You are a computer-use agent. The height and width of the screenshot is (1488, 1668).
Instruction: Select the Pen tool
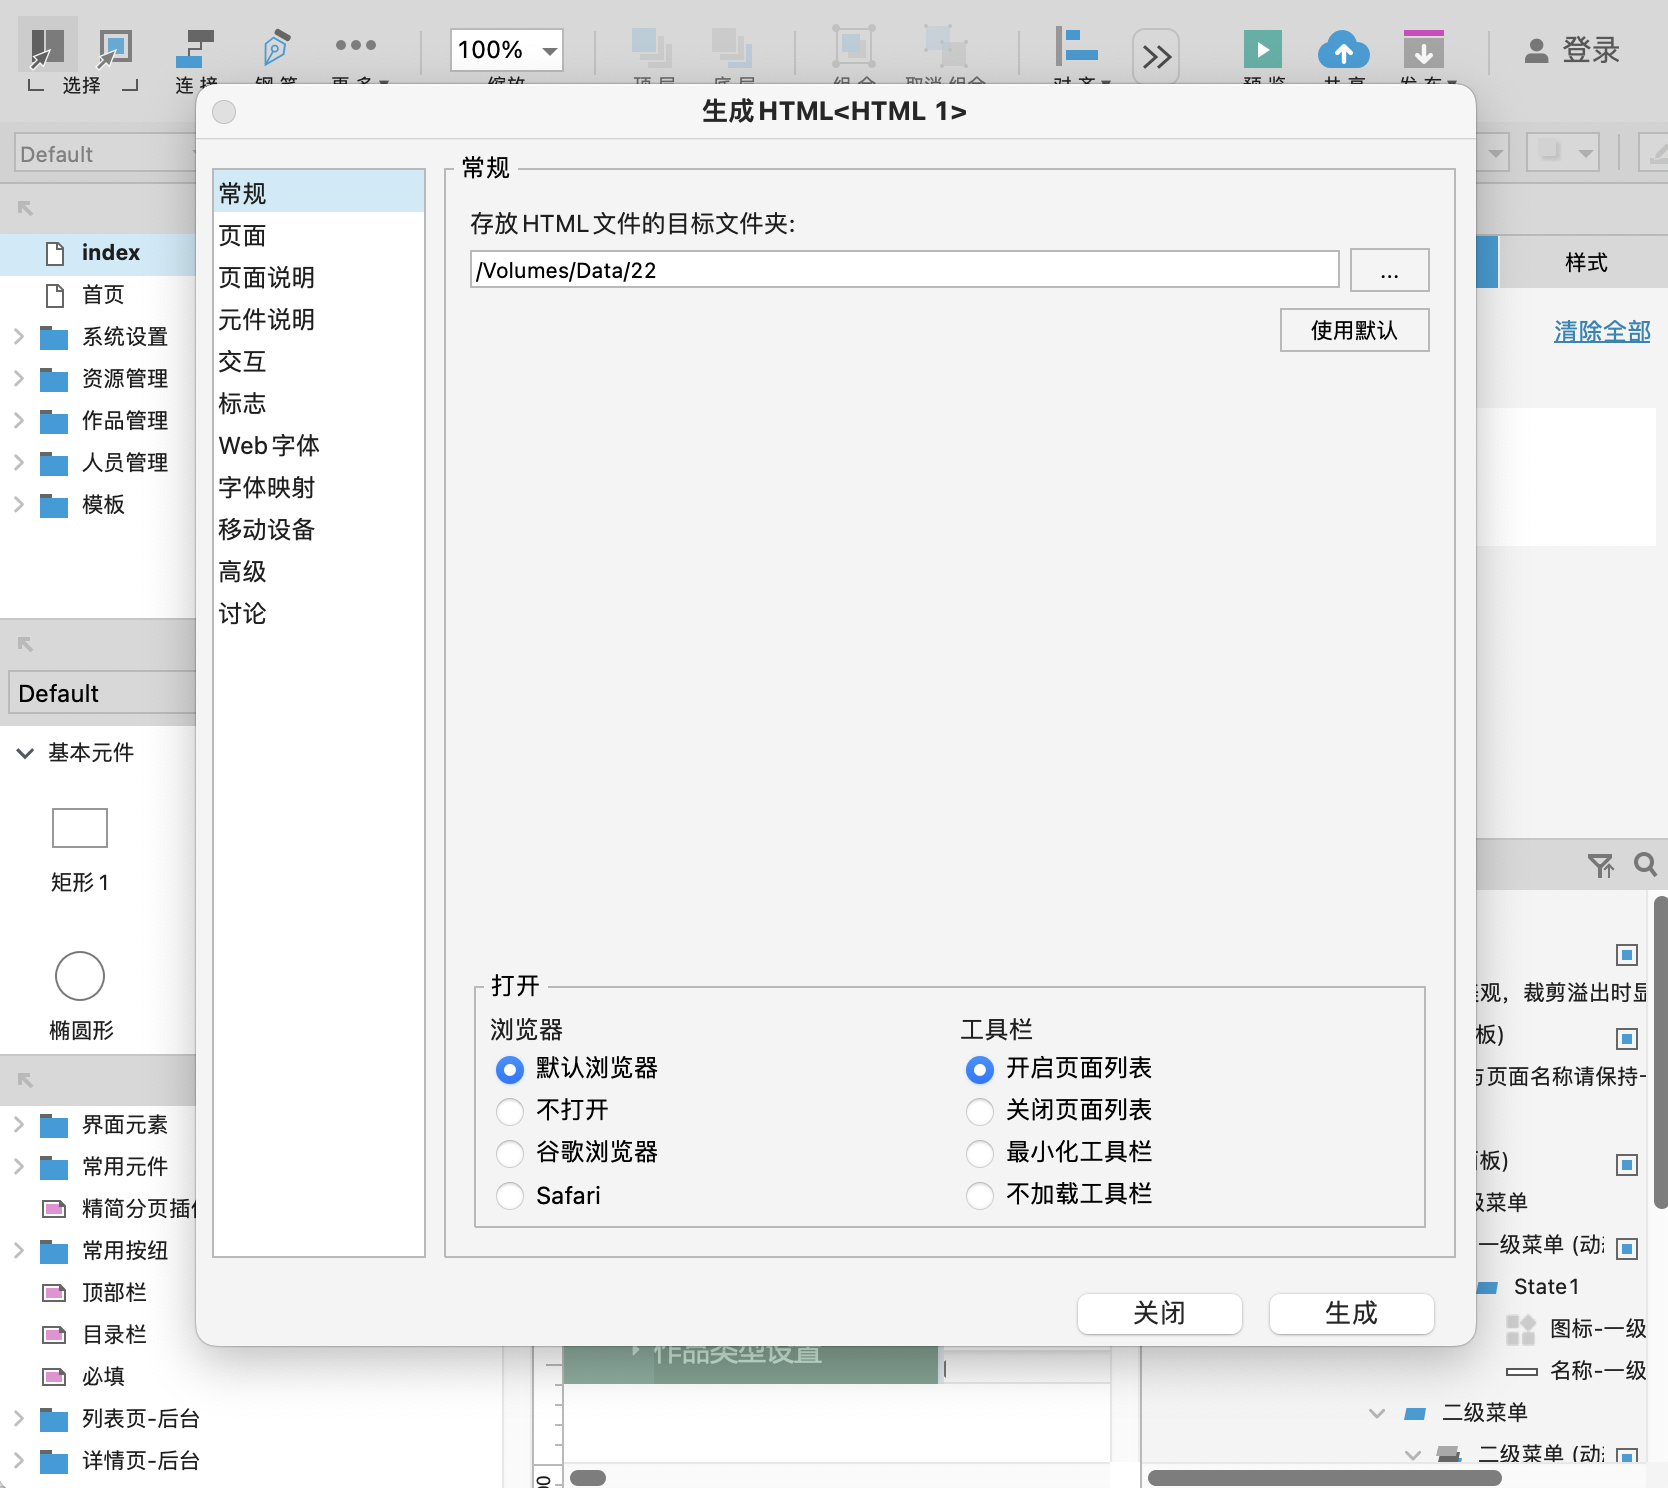click(x=275, y=50)
